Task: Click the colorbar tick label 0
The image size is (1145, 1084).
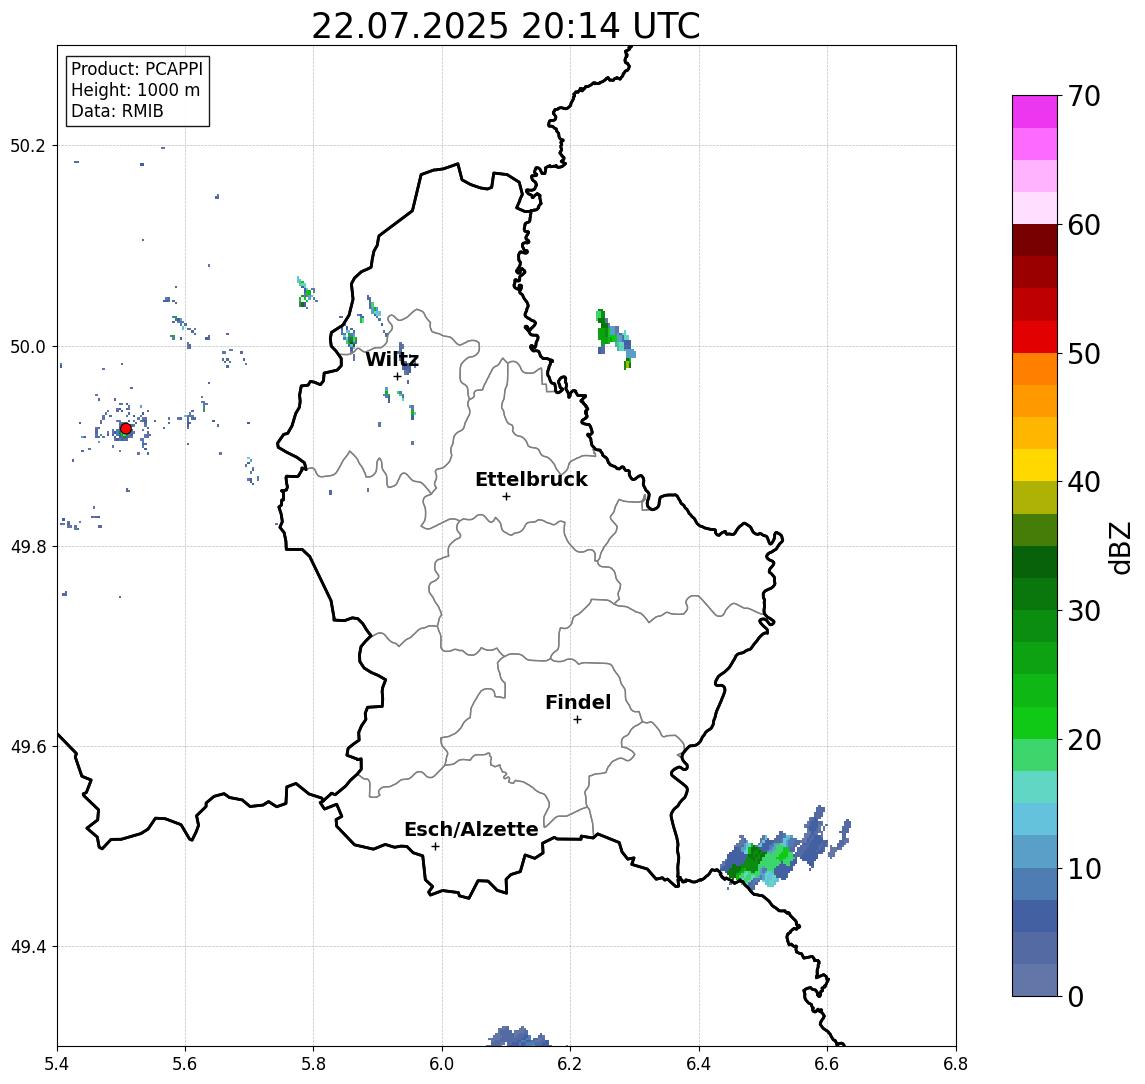Action: [x=1076, y=996]
